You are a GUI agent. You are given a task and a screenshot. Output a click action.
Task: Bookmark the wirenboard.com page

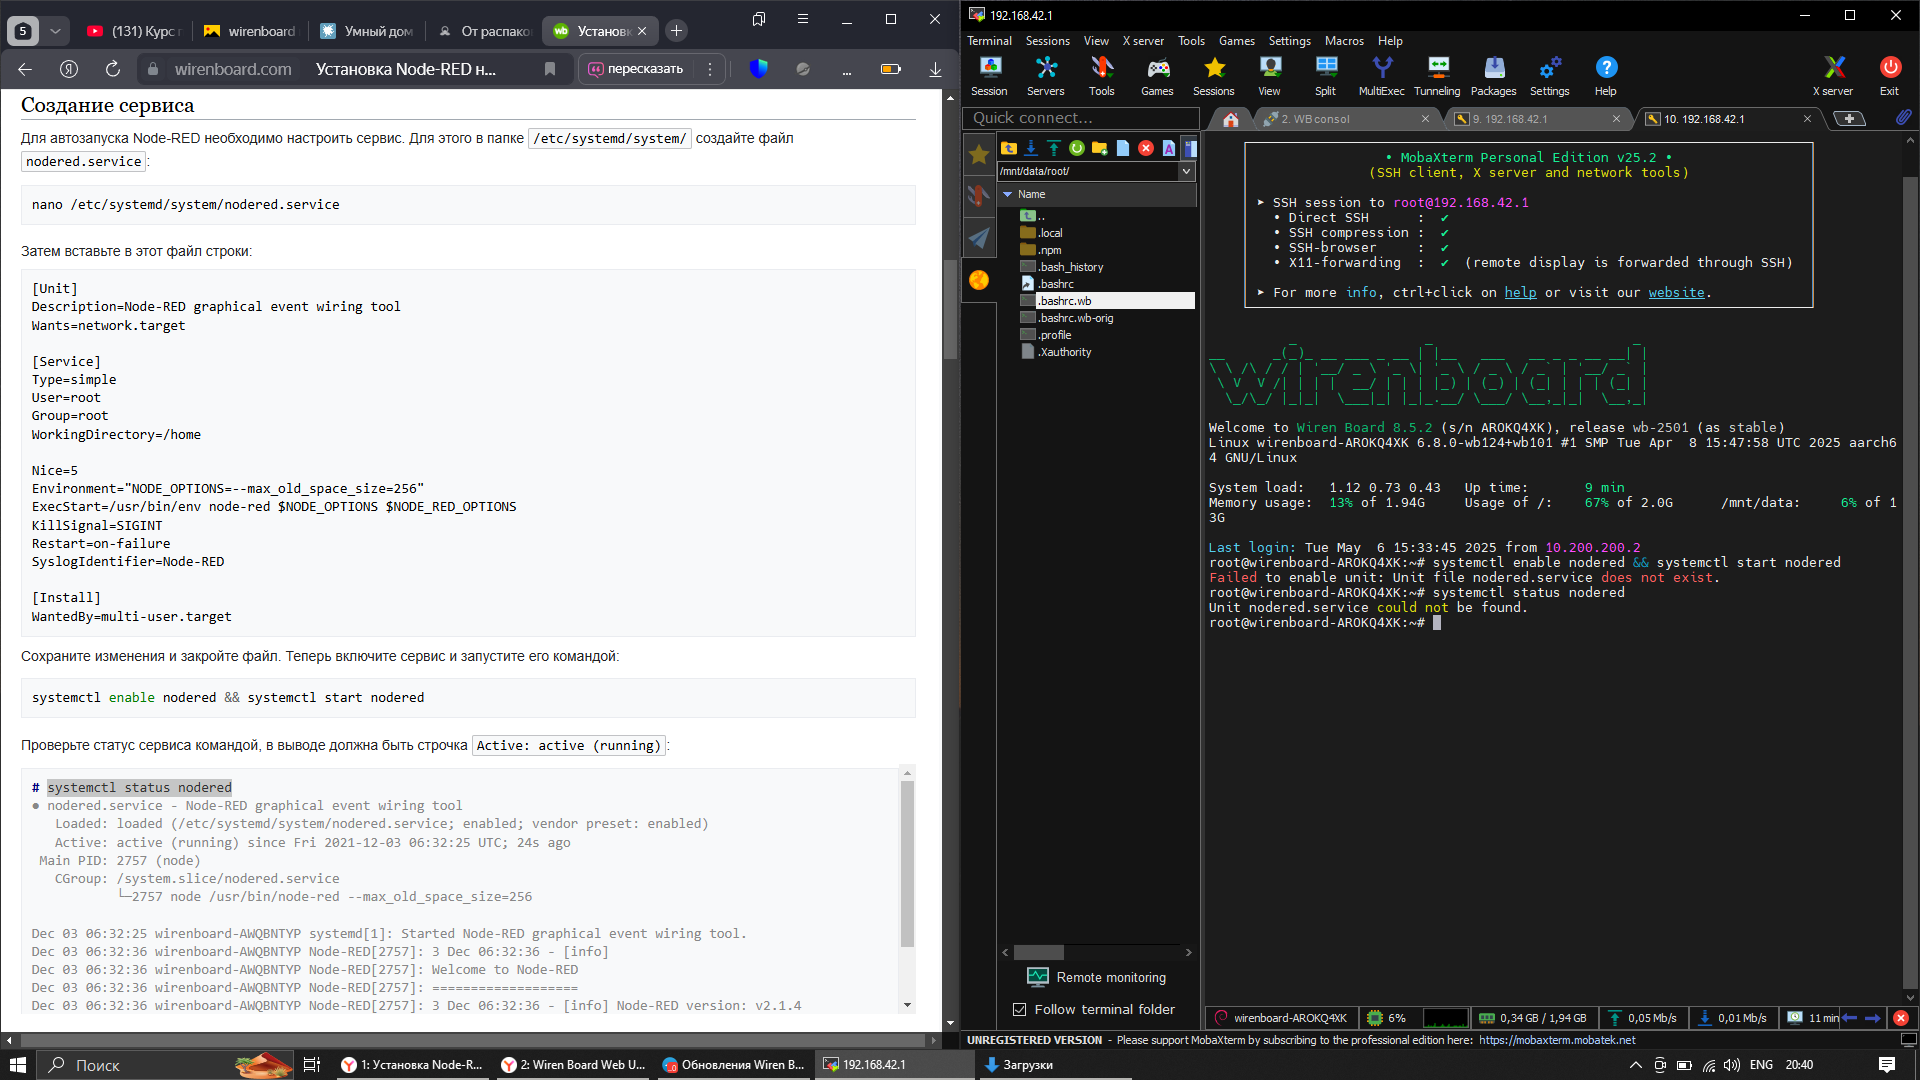click(x=550, y=69)
